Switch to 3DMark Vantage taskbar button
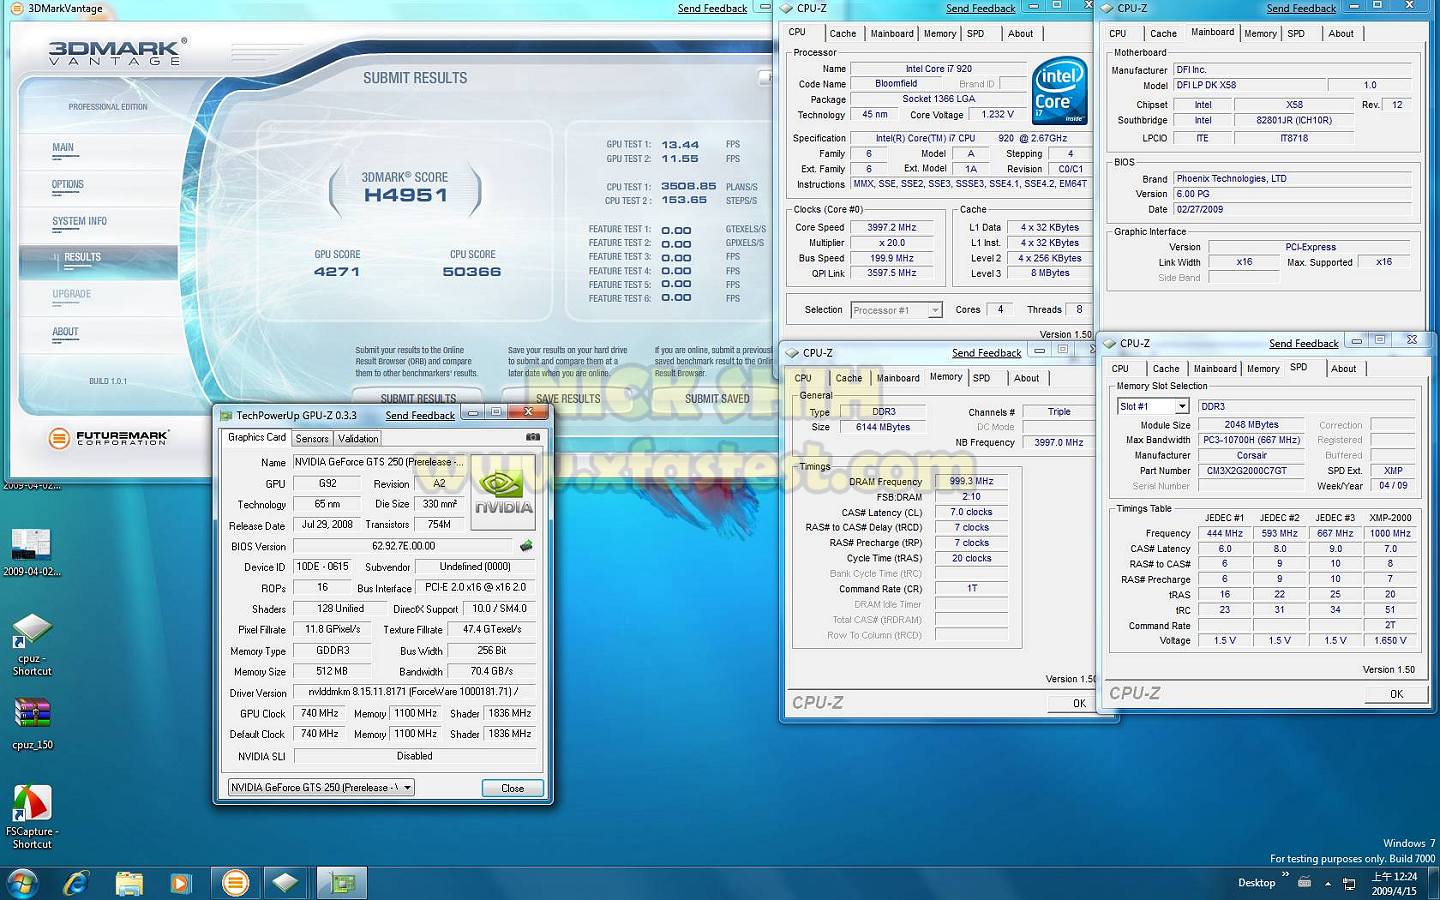This screenshot has width=1440, height=900. (235, 883)
